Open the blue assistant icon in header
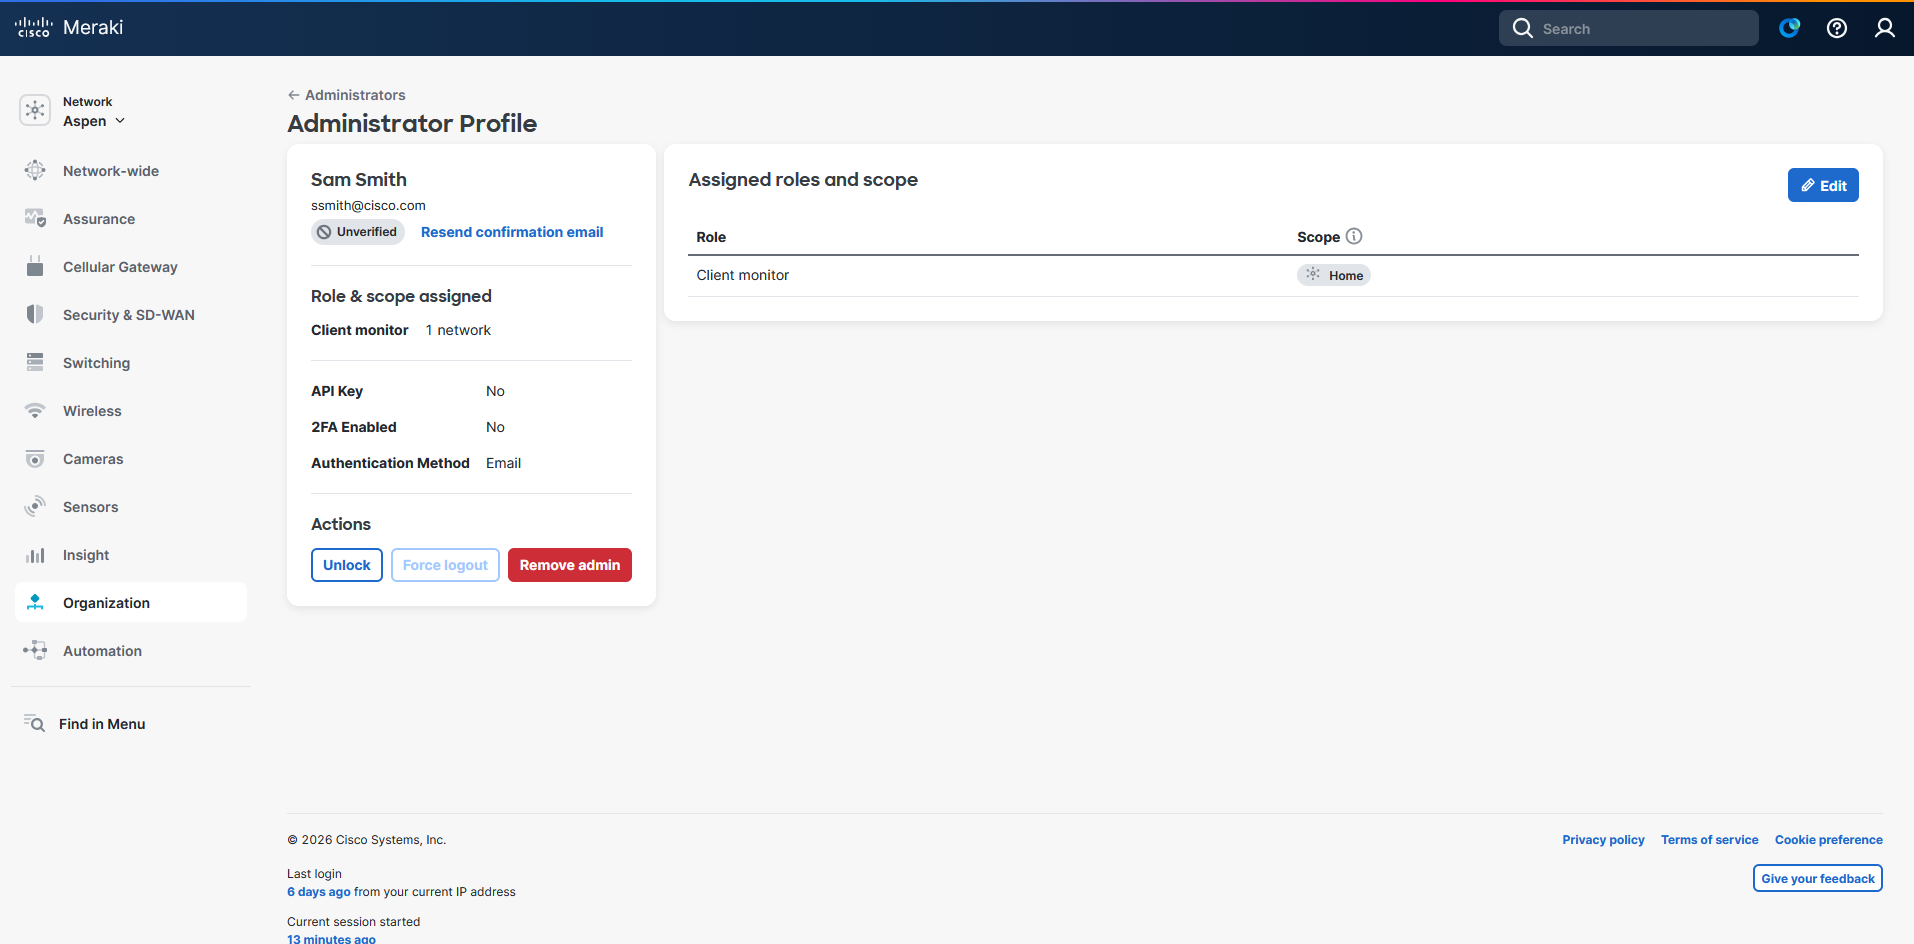Screen dimensions: 1914x944 pyautogui.click(x=1789, y=28)
